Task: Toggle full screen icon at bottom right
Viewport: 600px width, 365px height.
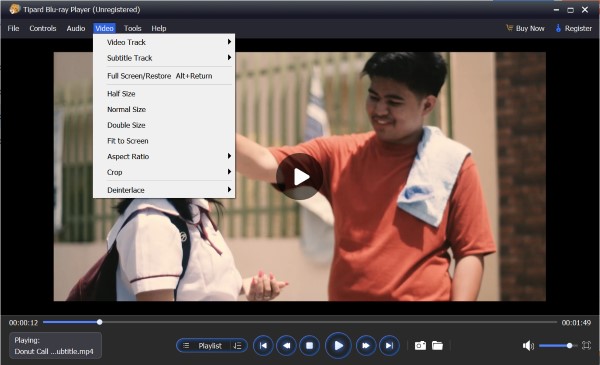Action: (x=586, y=345)
